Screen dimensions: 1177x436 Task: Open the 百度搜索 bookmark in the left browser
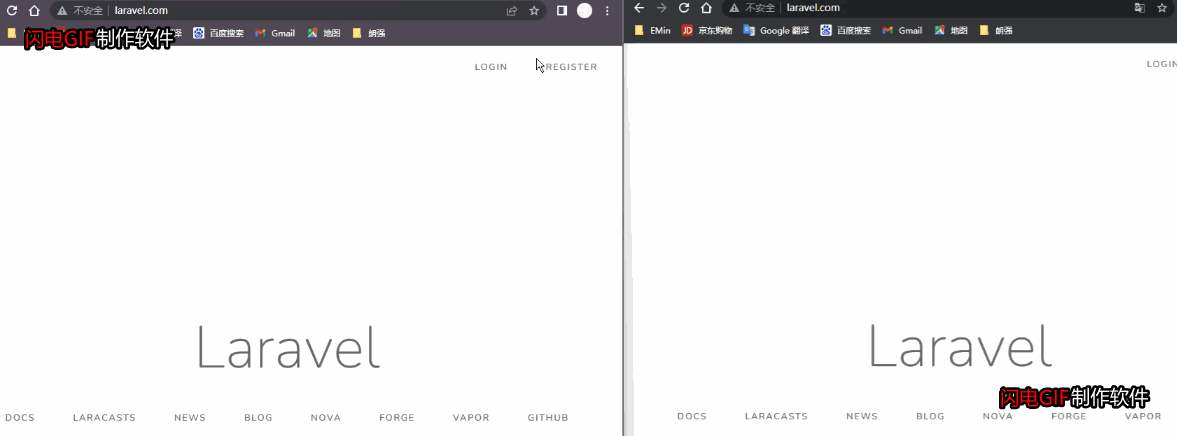[218, 33]
